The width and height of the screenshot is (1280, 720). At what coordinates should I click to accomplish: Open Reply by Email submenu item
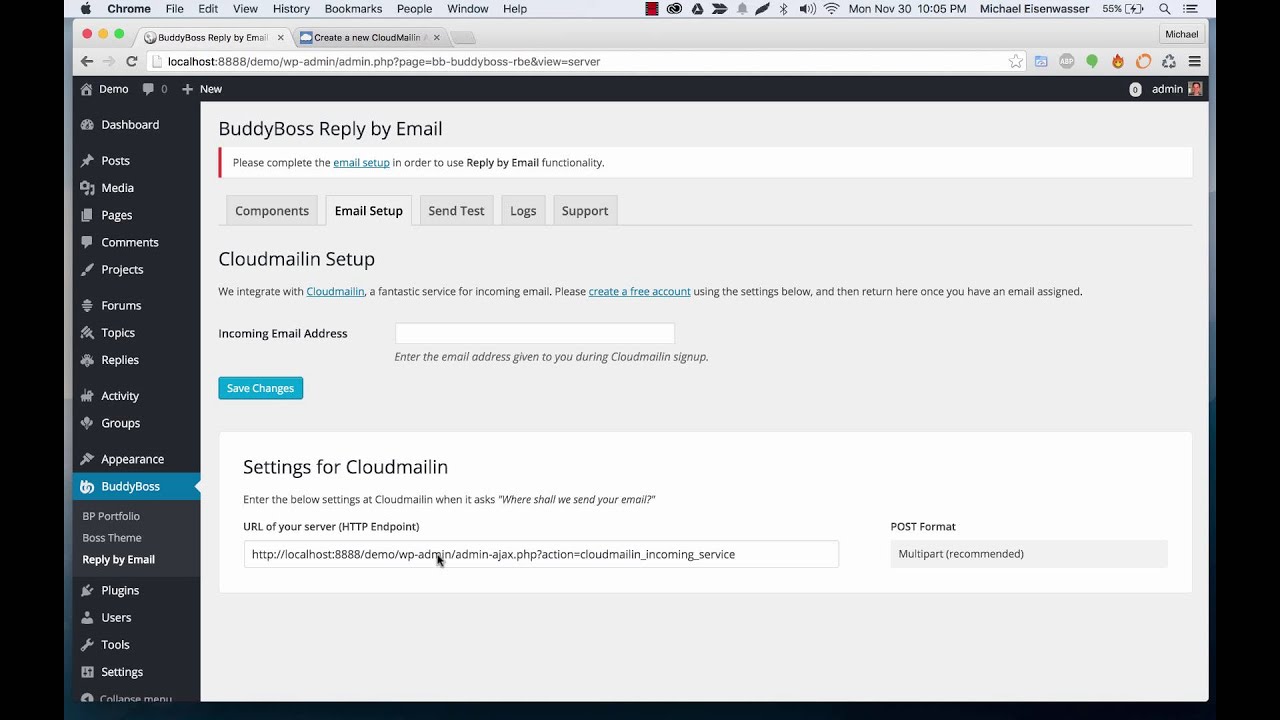119,560
